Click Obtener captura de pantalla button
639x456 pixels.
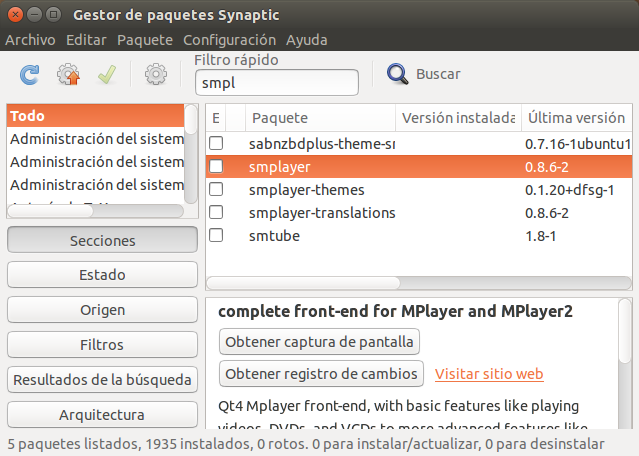(x=319, y=341)
